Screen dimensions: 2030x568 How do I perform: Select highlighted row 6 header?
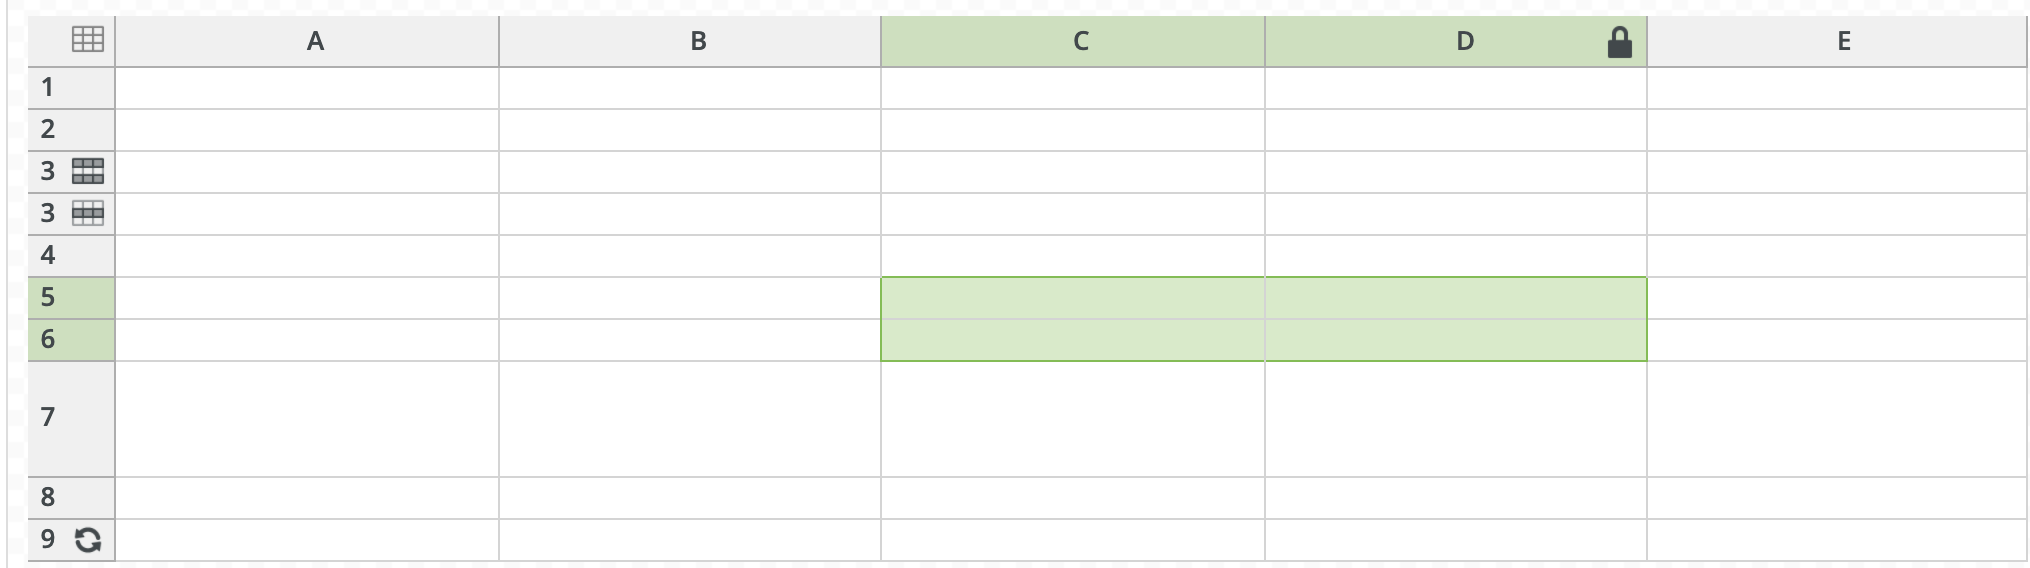tap(71, 340)
